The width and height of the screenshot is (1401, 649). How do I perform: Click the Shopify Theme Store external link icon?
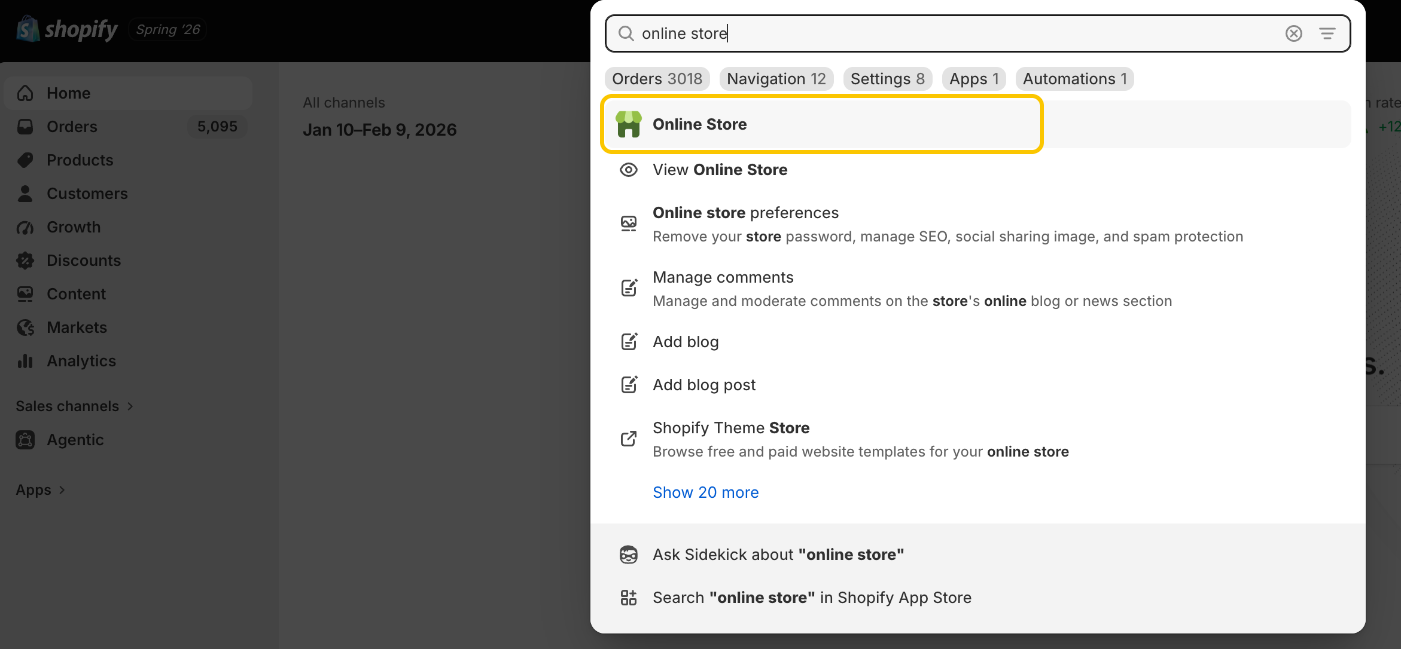(x=628, y=439)
